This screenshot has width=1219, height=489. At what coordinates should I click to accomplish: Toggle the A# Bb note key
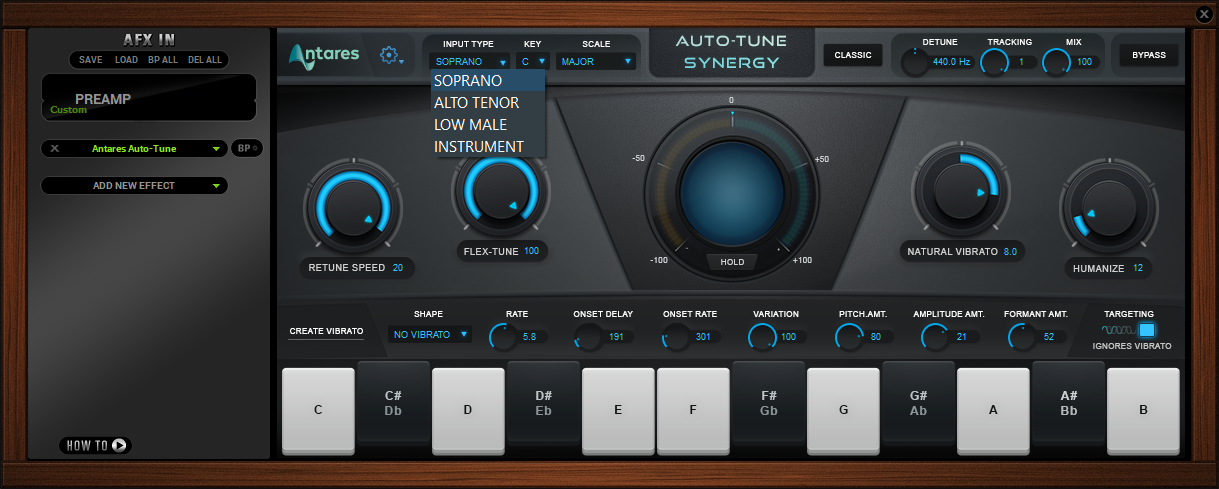click(x=1068, y=402)
